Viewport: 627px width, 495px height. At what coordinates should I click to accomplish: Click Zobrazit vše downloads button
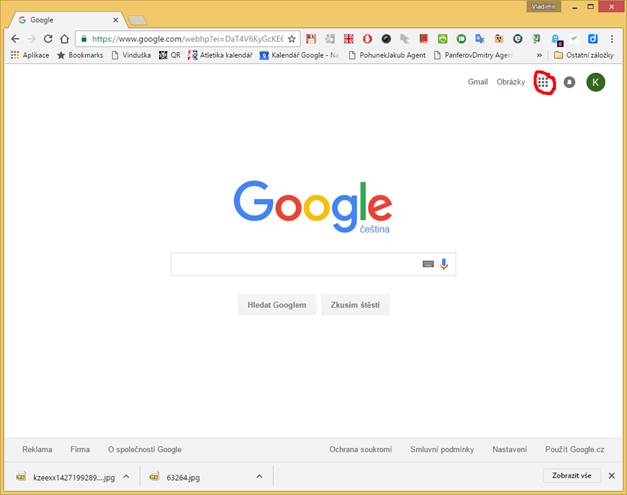[x=571, y=475]
